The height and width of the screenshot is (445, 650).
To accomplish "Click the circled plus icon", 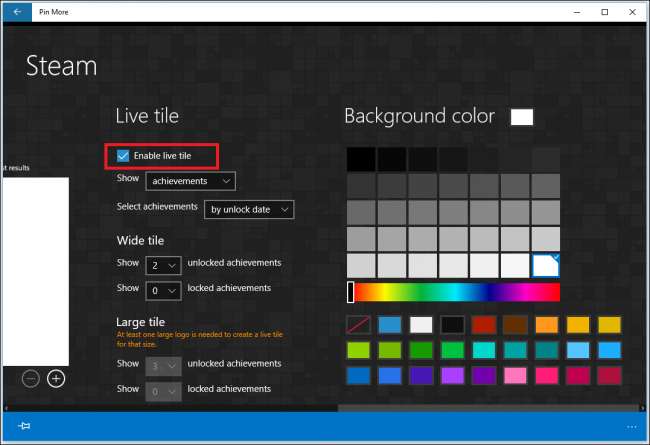I will 57,378.
